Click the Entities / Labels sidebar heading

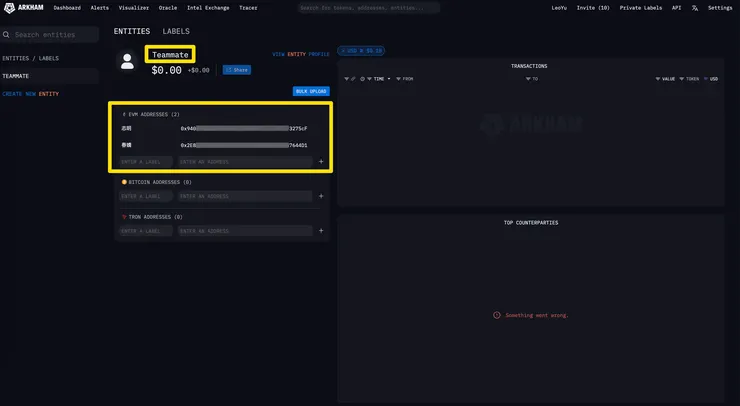[31, 59]
